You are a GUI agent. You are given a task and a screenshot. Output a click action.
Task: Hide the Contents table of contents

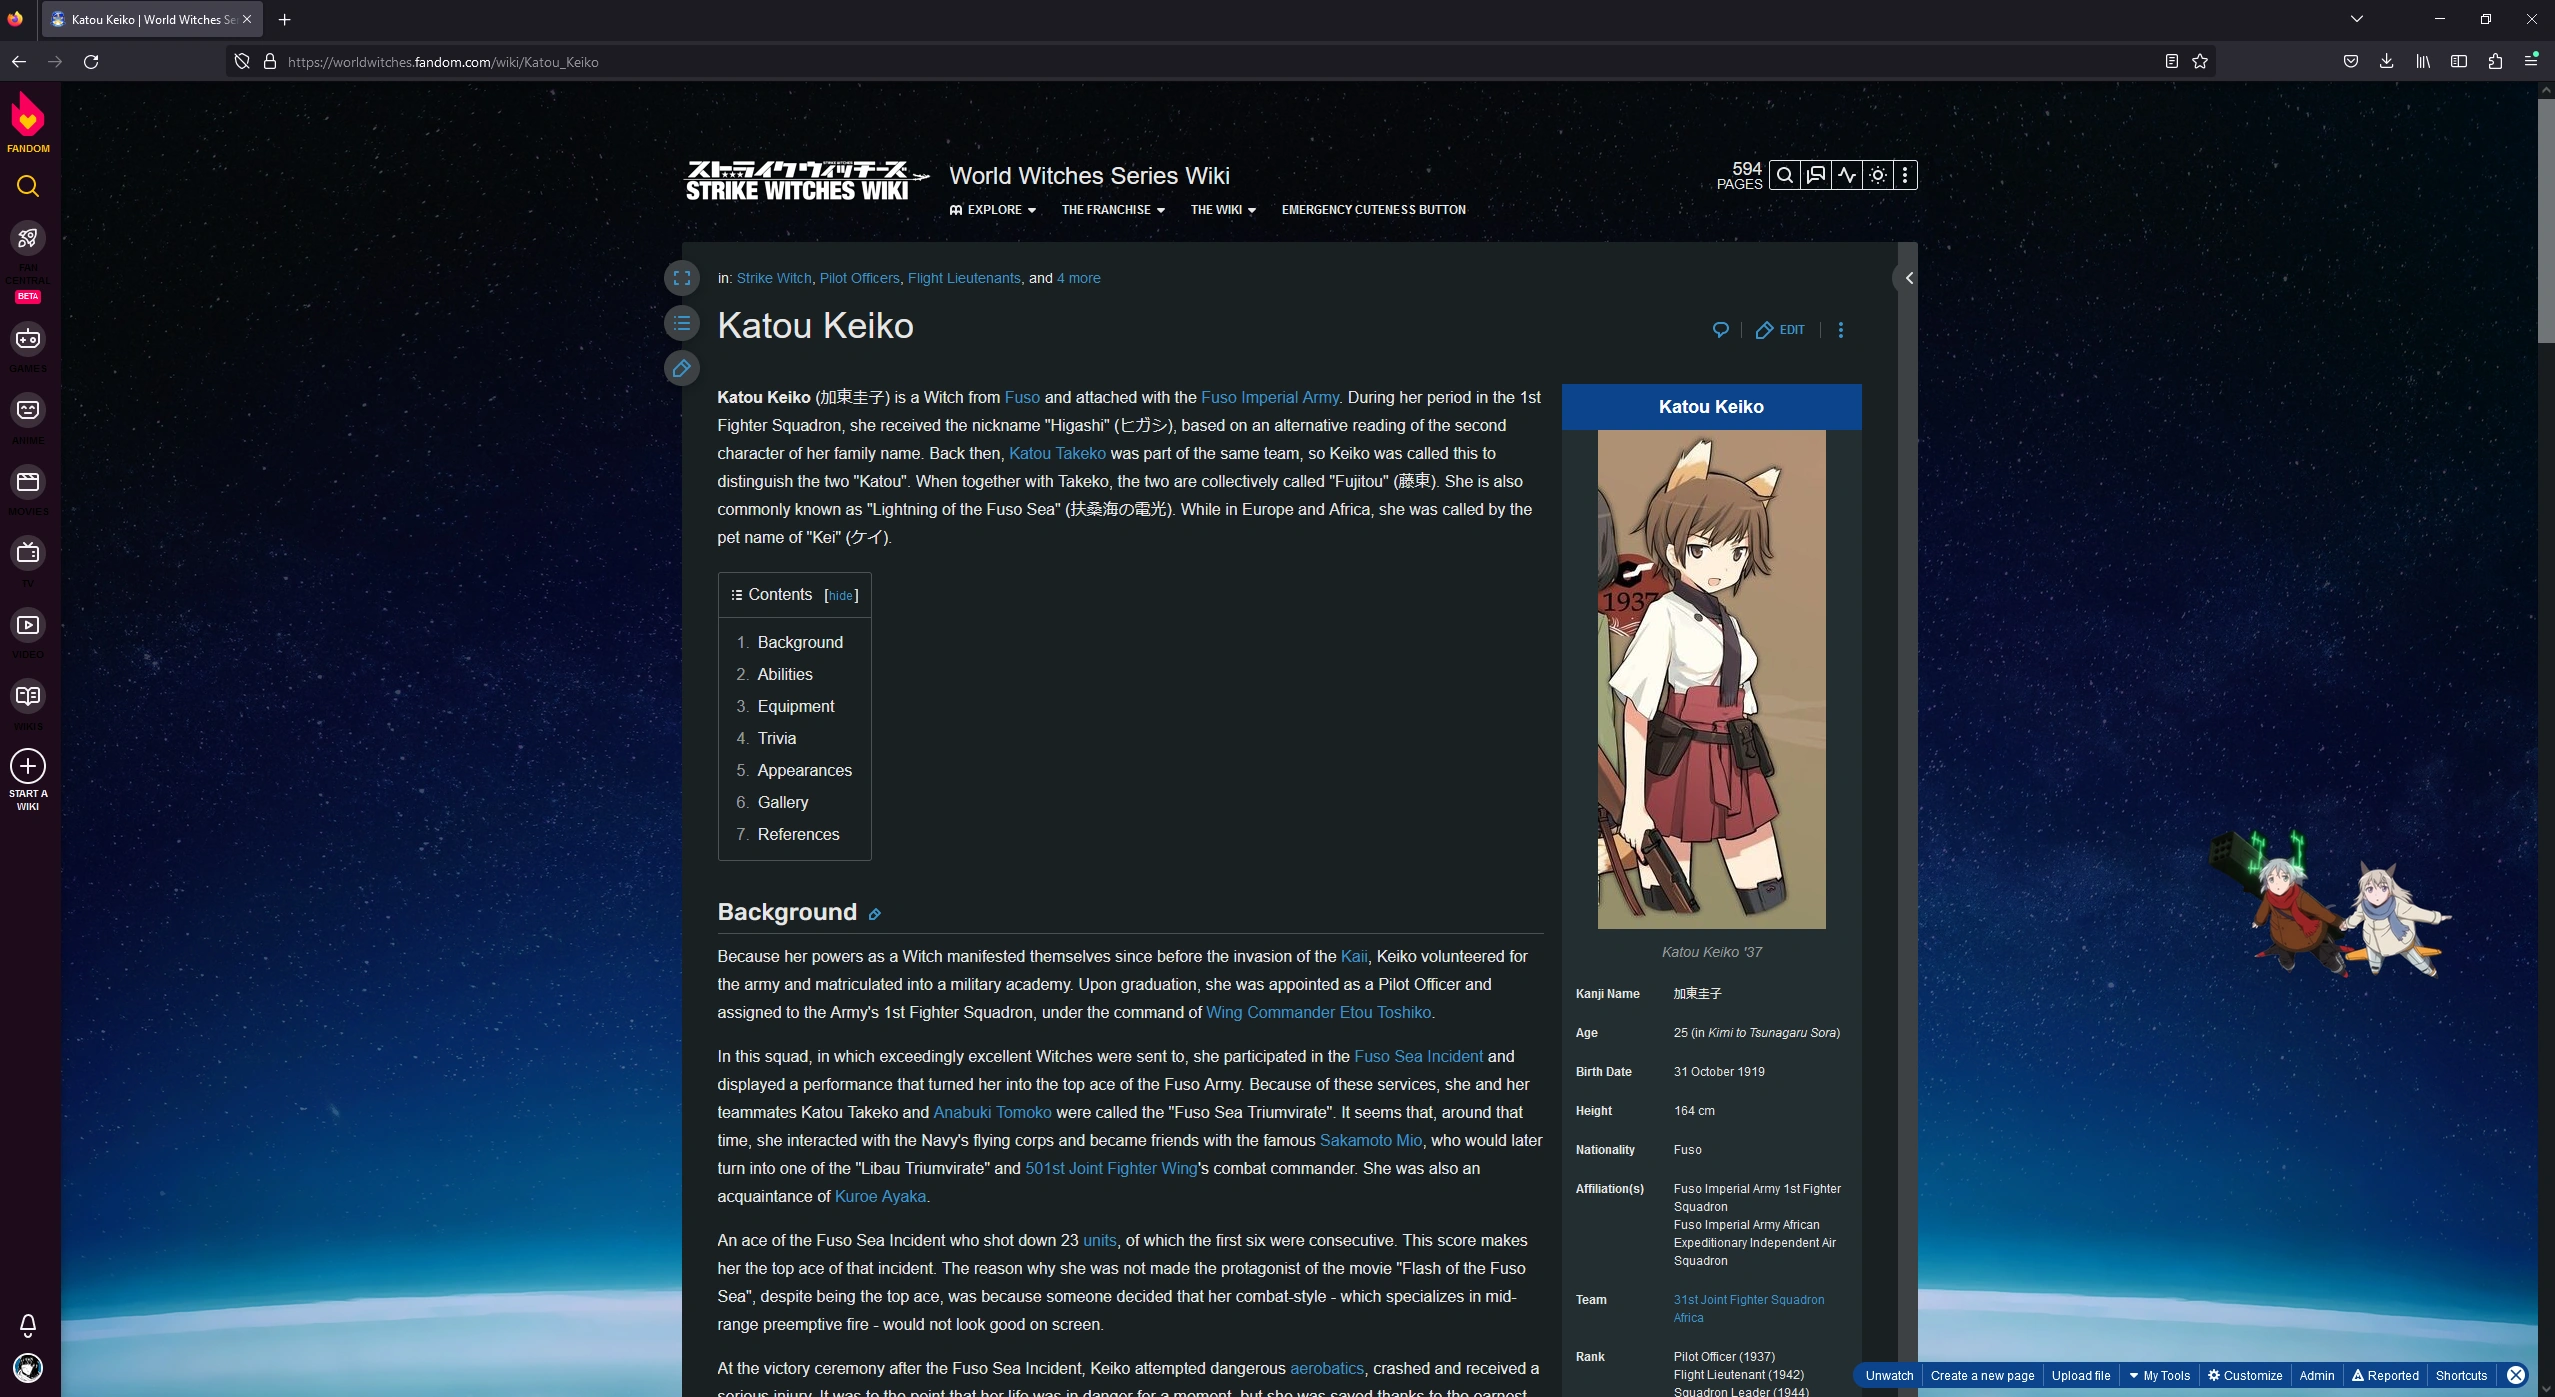tap(841, 595)
